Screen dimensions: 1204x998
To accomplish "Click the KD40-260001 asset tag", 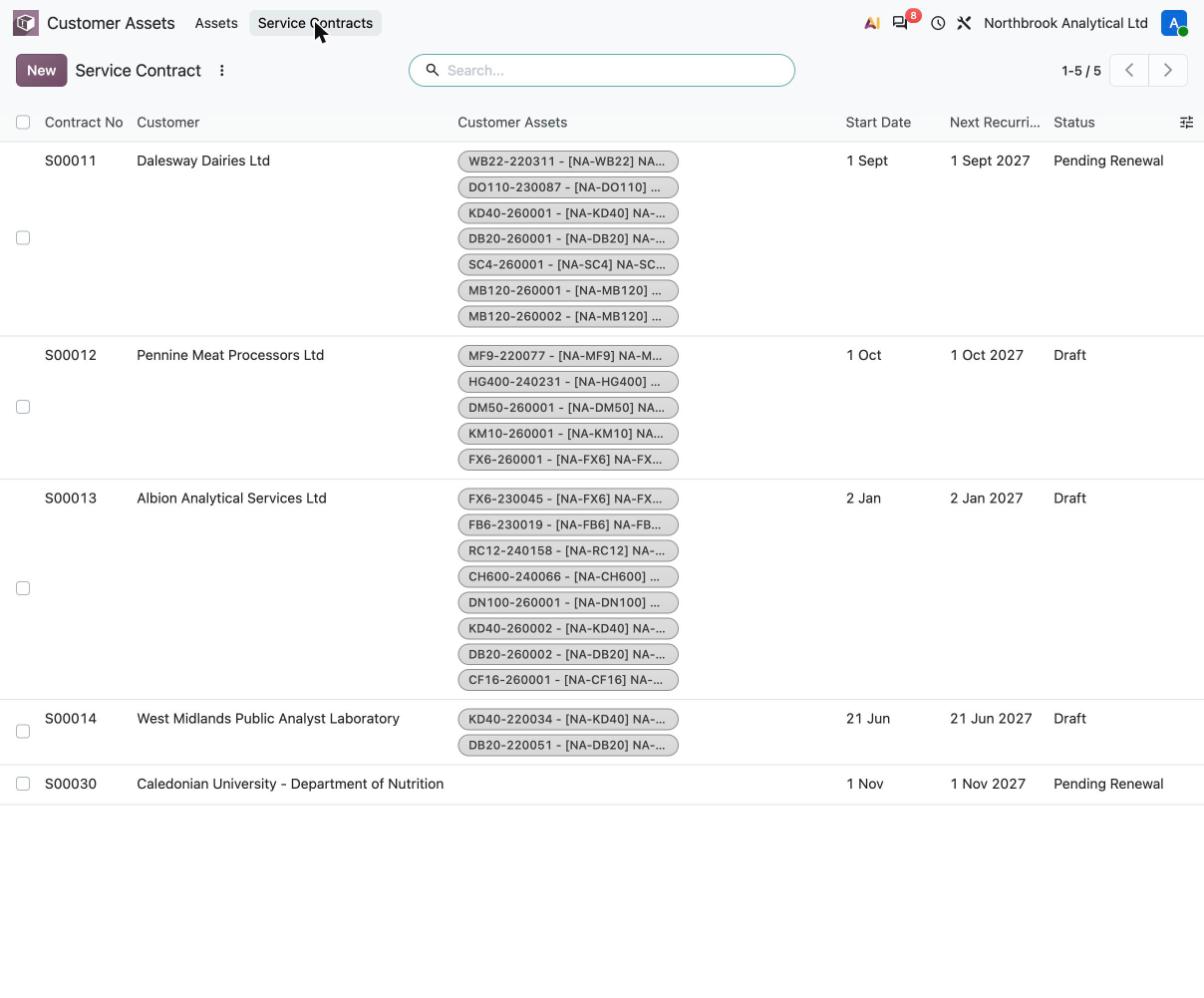I will 568,213.
